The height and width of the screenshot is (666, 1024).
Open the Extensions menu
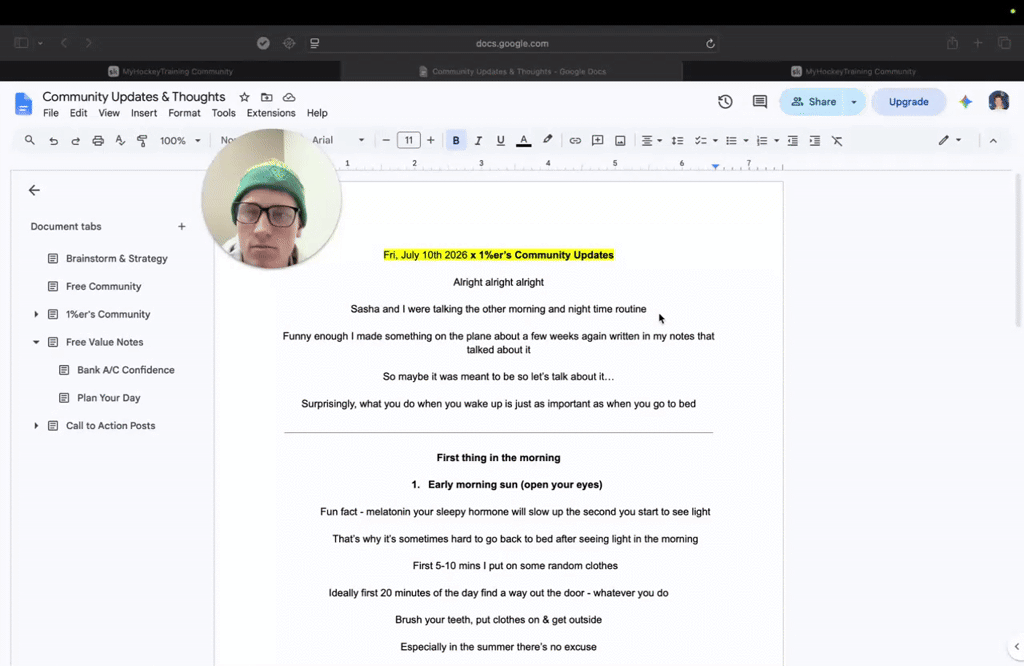tap(271, 113)
